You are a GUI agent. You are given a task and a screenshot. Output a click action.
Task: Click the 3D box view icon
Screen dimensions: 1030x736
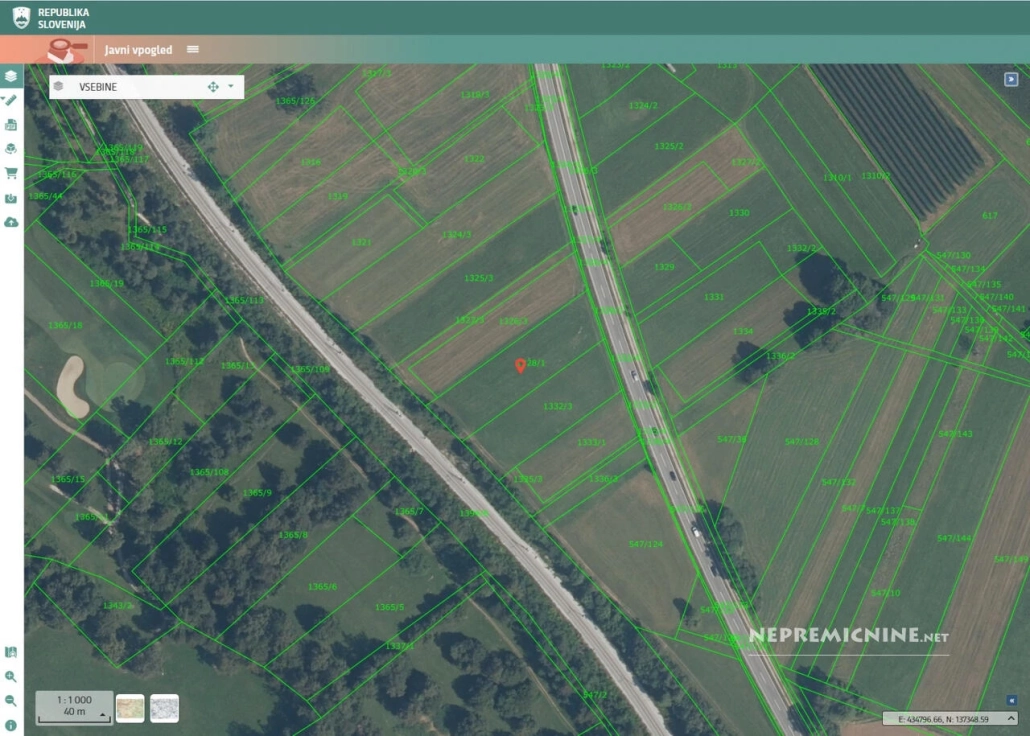point(11,149)
